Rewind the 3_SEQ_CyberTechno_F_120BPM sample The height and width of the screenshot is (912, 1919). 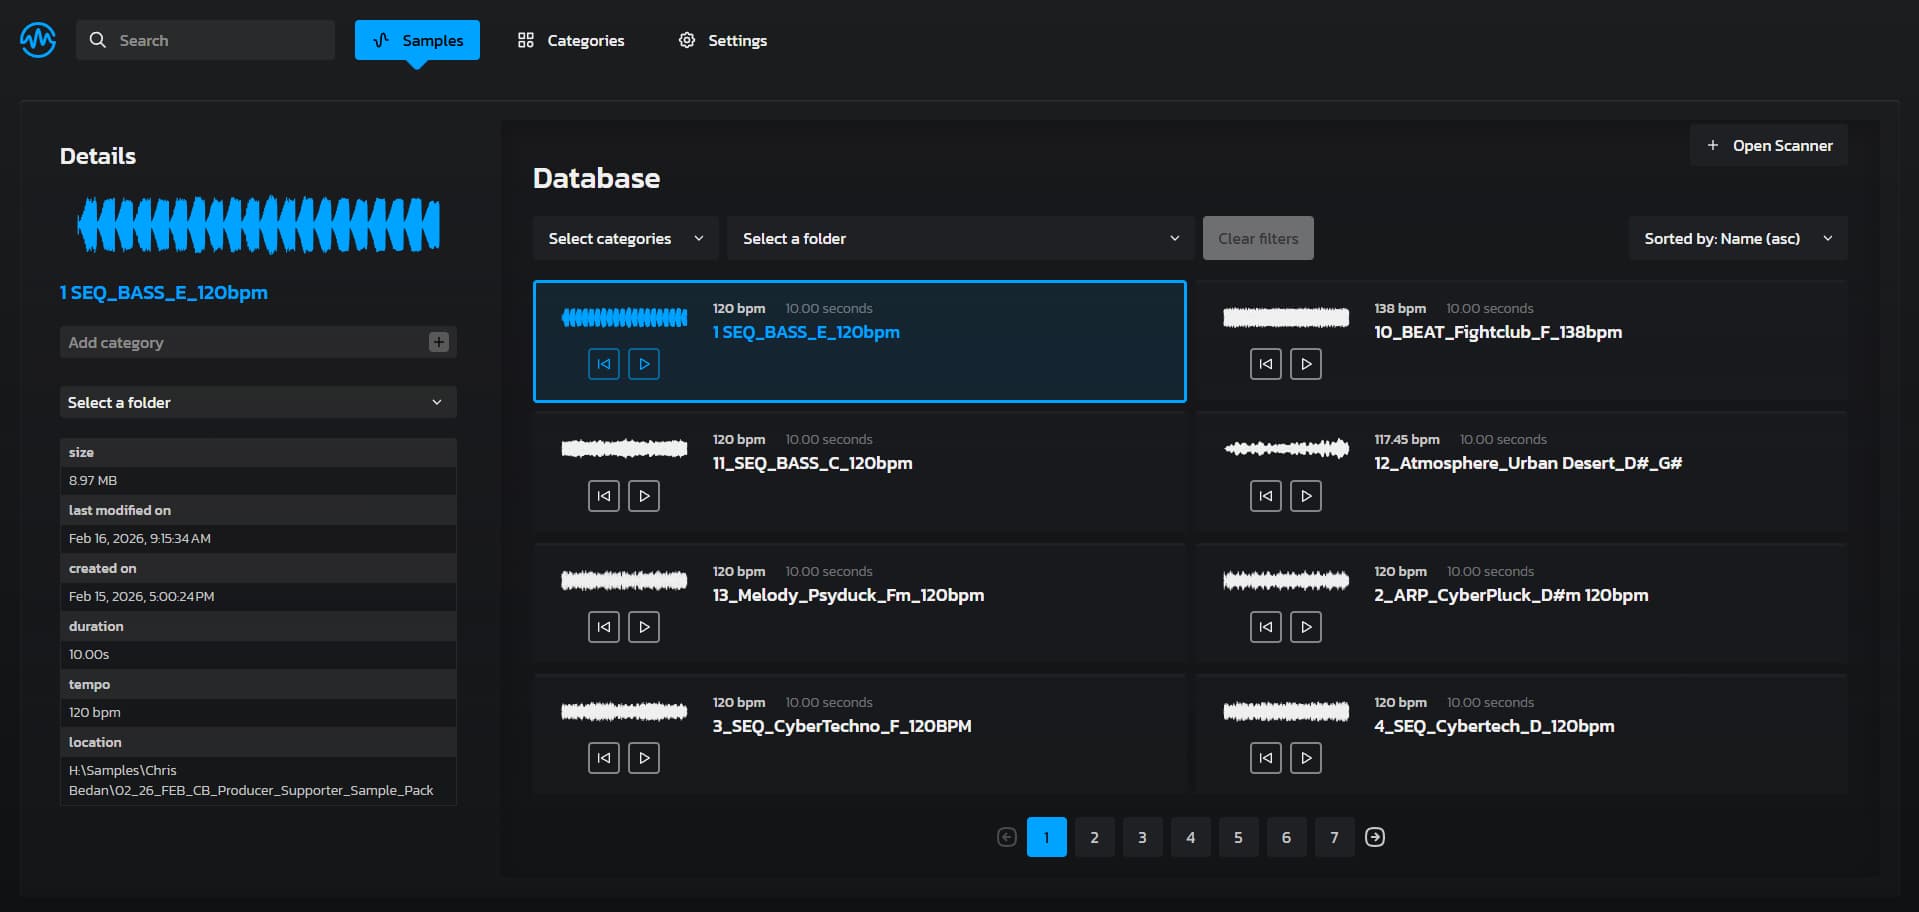pyautogui.click(x=604, y=758)
